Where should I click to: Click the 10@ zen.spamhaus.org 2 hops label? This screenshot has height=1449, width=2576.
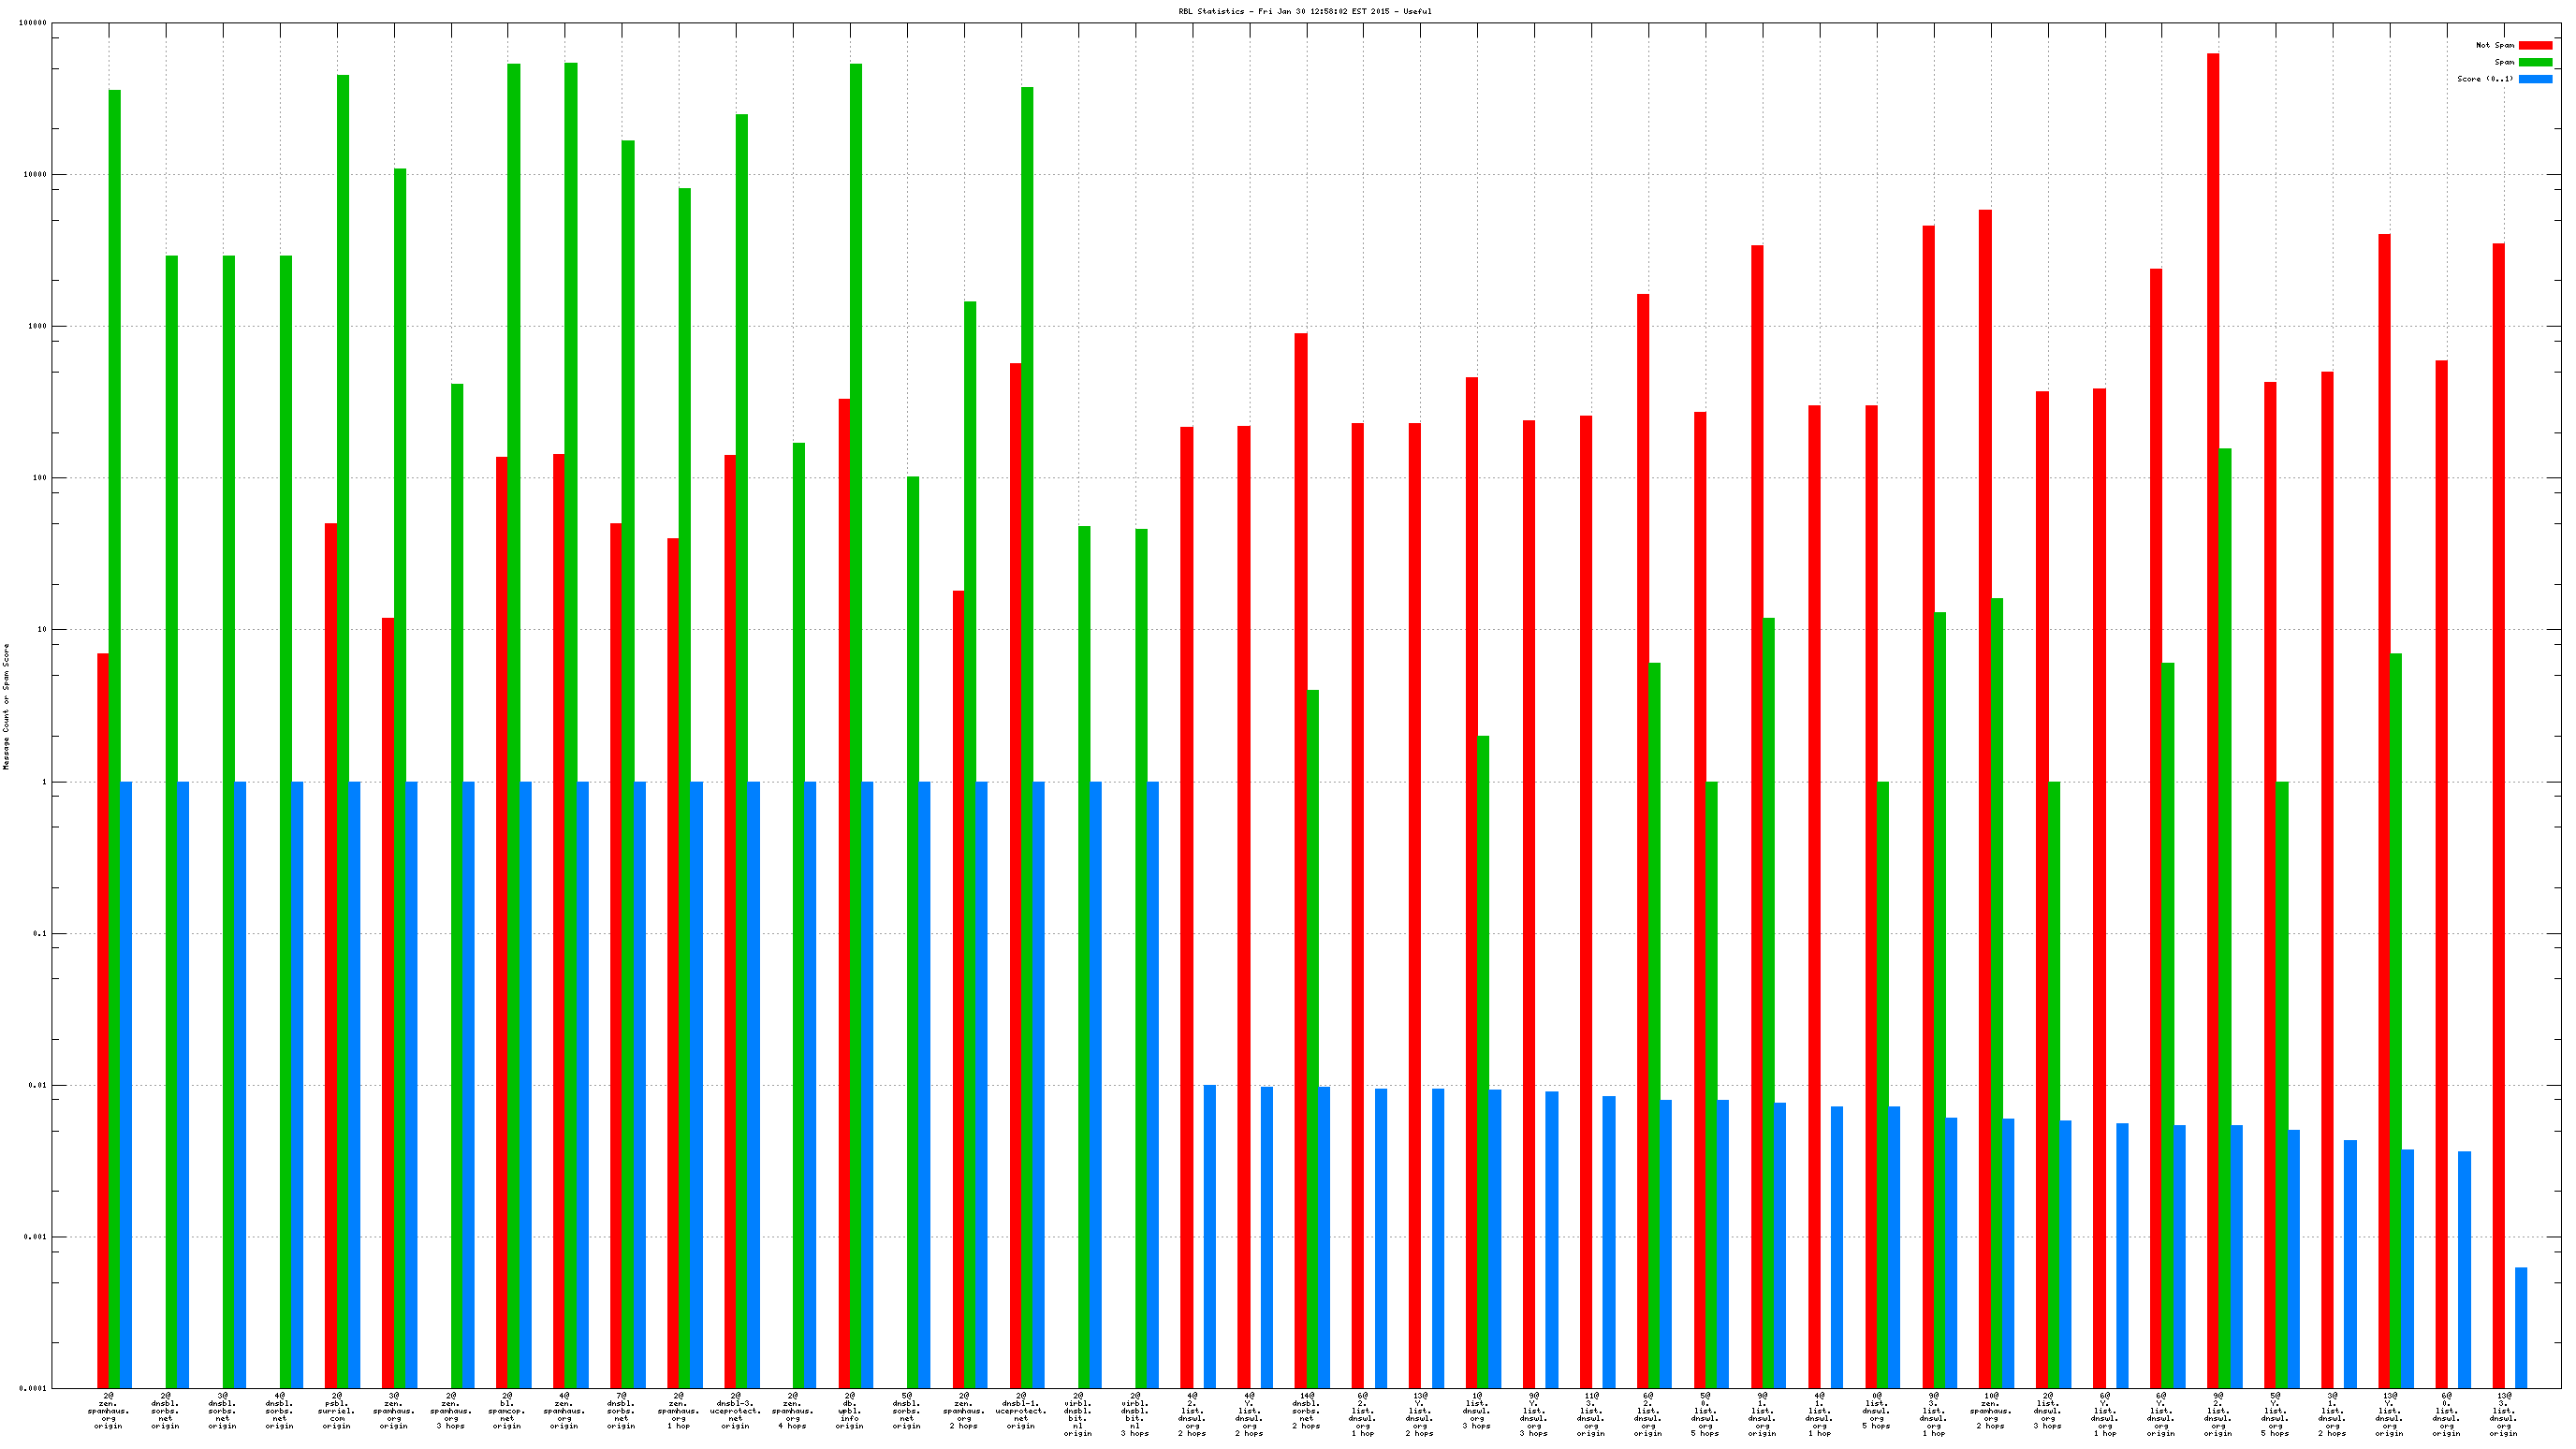1991,1410
